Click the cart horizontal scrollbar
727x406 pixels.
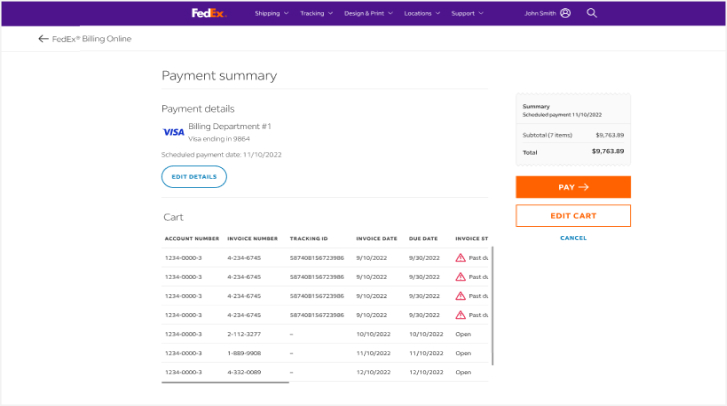(x=226, y=381)
